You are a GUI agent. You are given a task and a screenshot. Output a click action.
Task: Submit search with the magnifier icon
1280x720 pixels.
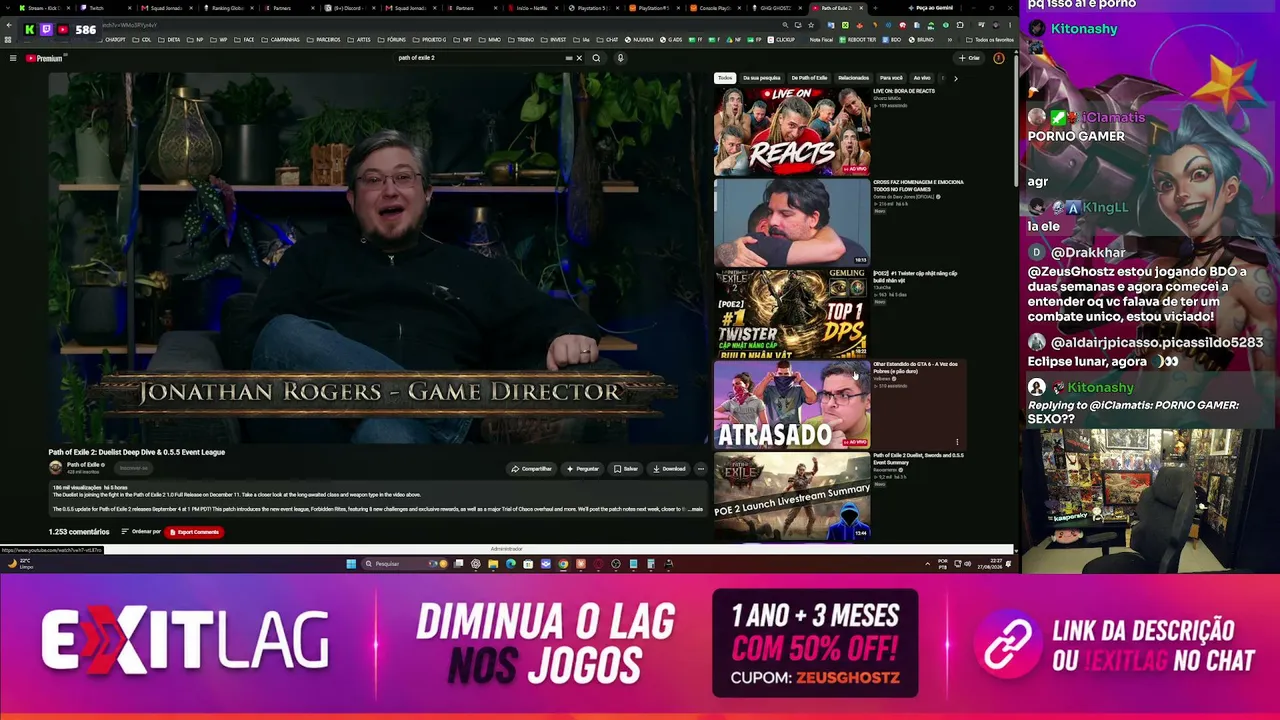point(596,58)
